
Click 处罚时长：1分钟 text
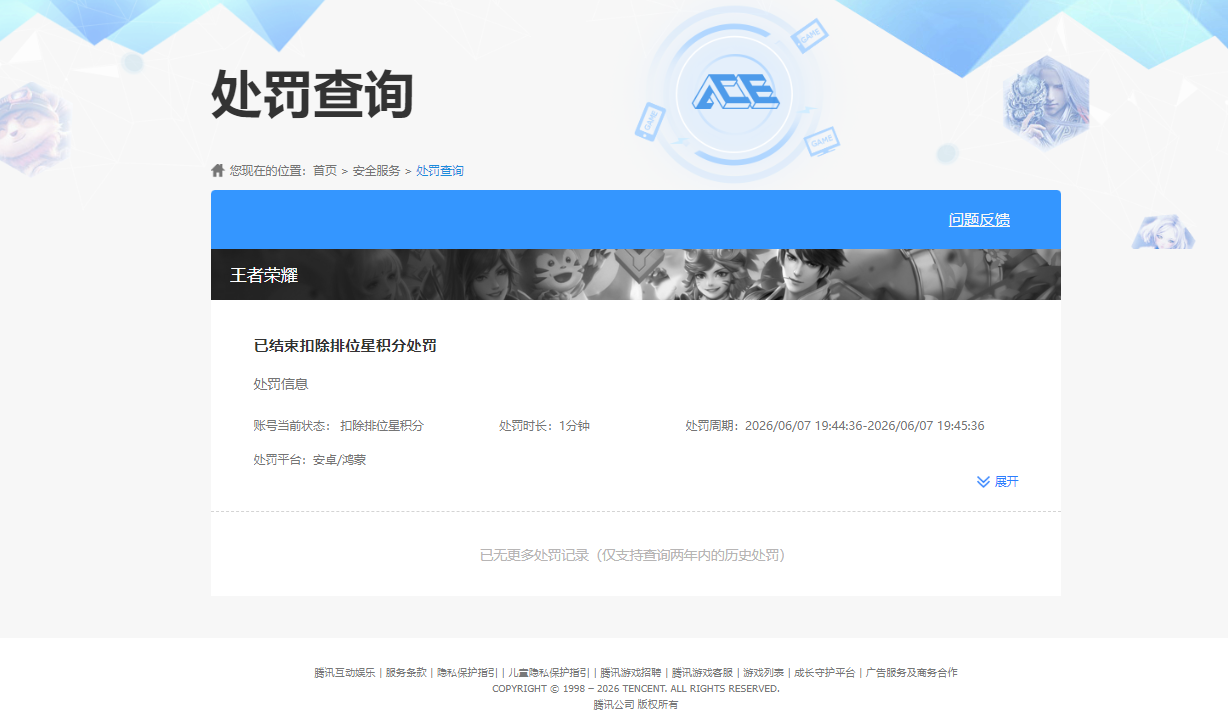click(x=544, y=426)
